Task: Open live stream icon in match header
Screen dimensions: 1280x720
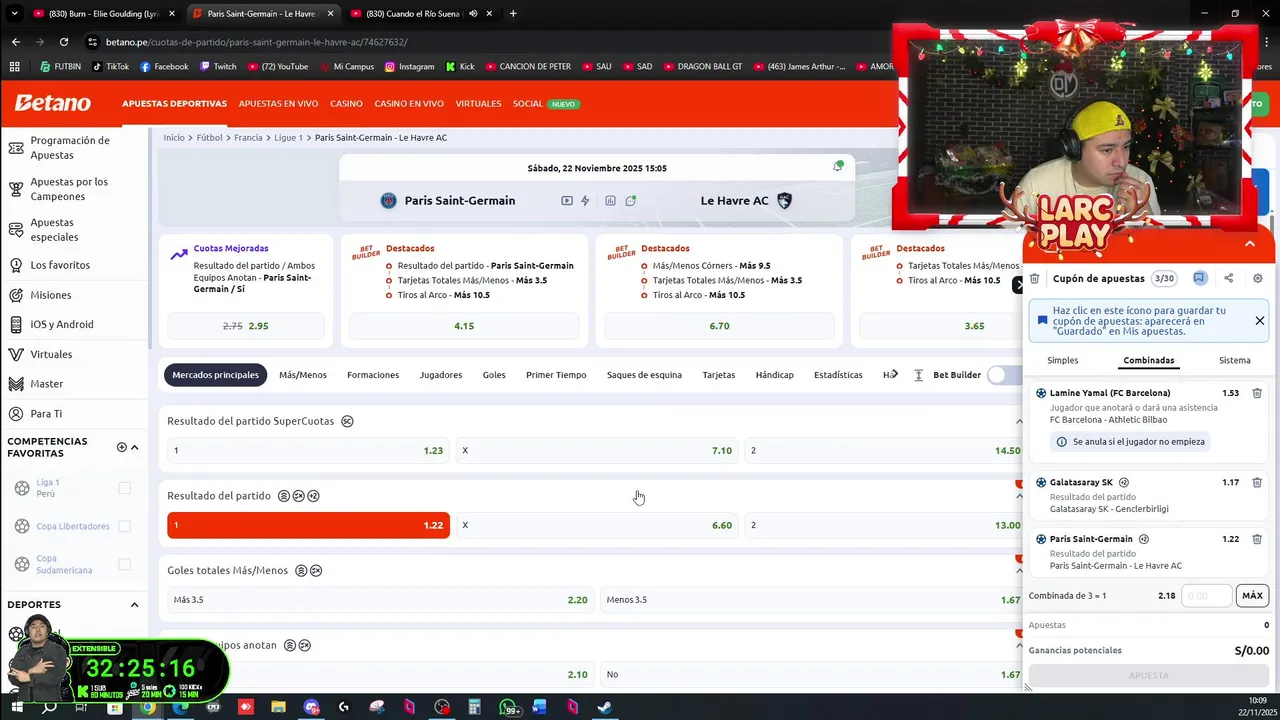Action: (x=567, y=201)
